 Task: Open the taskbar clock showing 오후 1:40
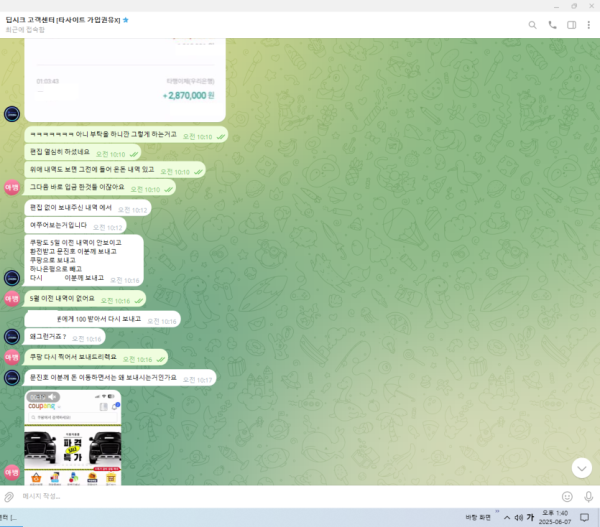(555, 517)
